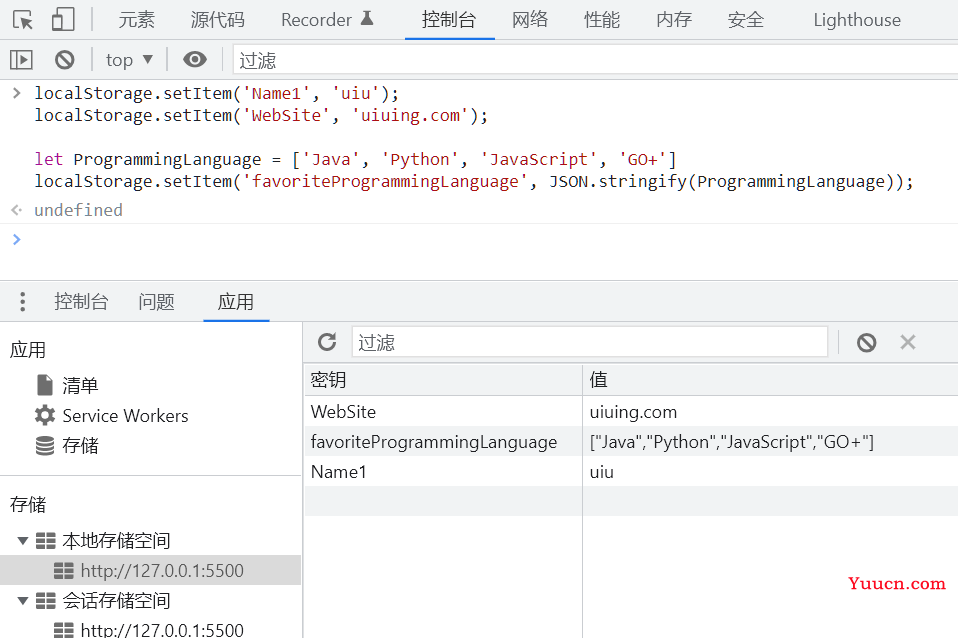Open the 内存 (Memory) tab
958x638 pixels.
(x=674, y=20)
